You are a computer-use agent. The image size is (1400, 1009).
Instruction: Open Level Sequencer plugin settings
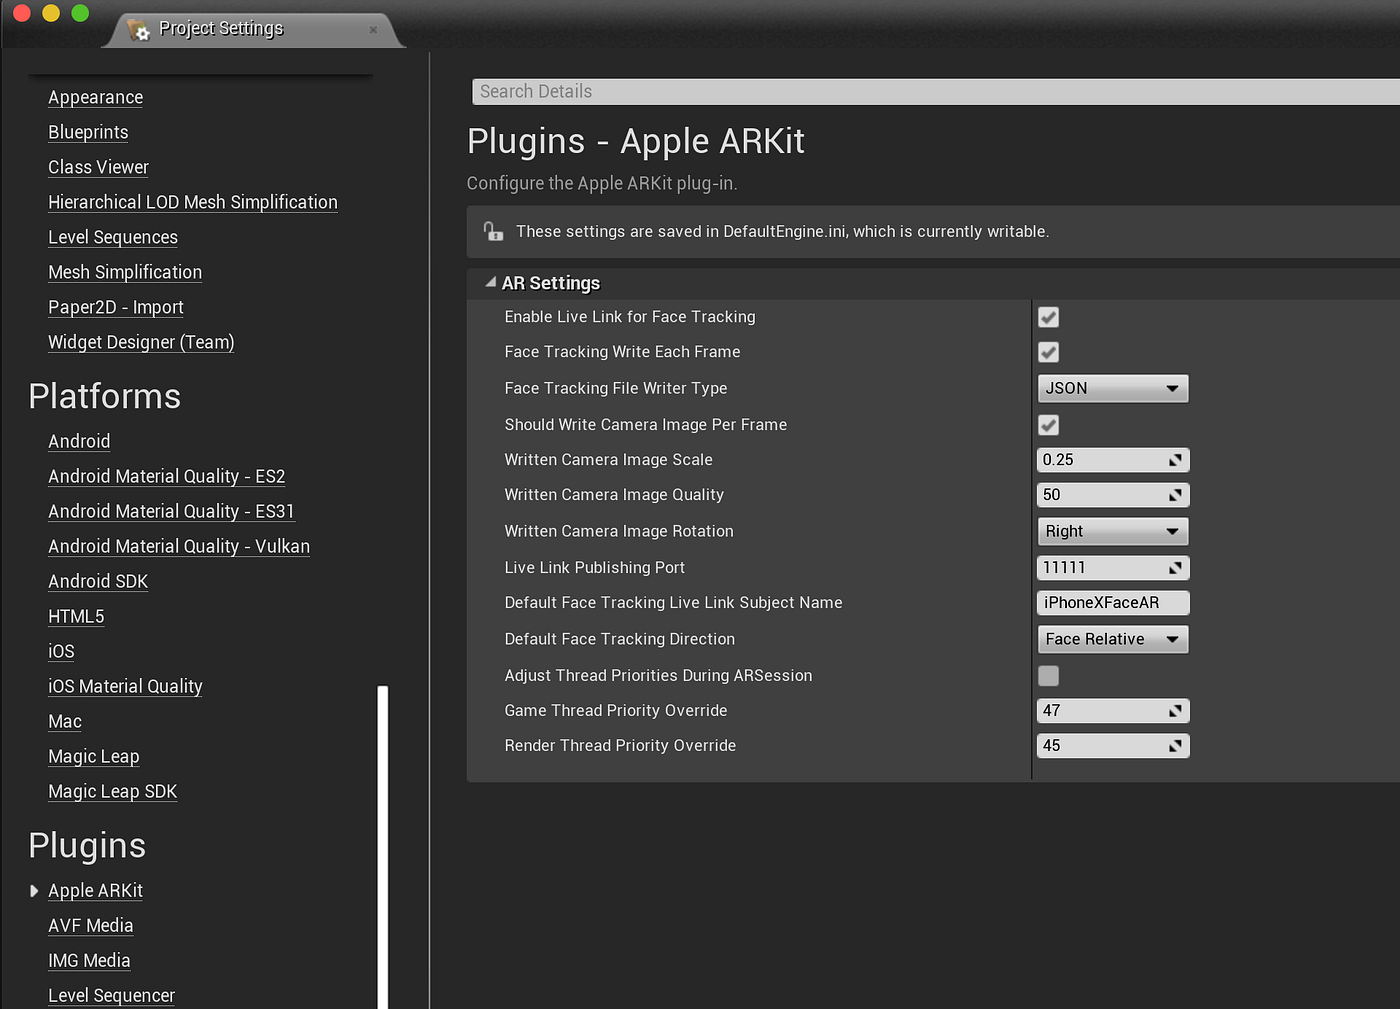tap(111, 995)
